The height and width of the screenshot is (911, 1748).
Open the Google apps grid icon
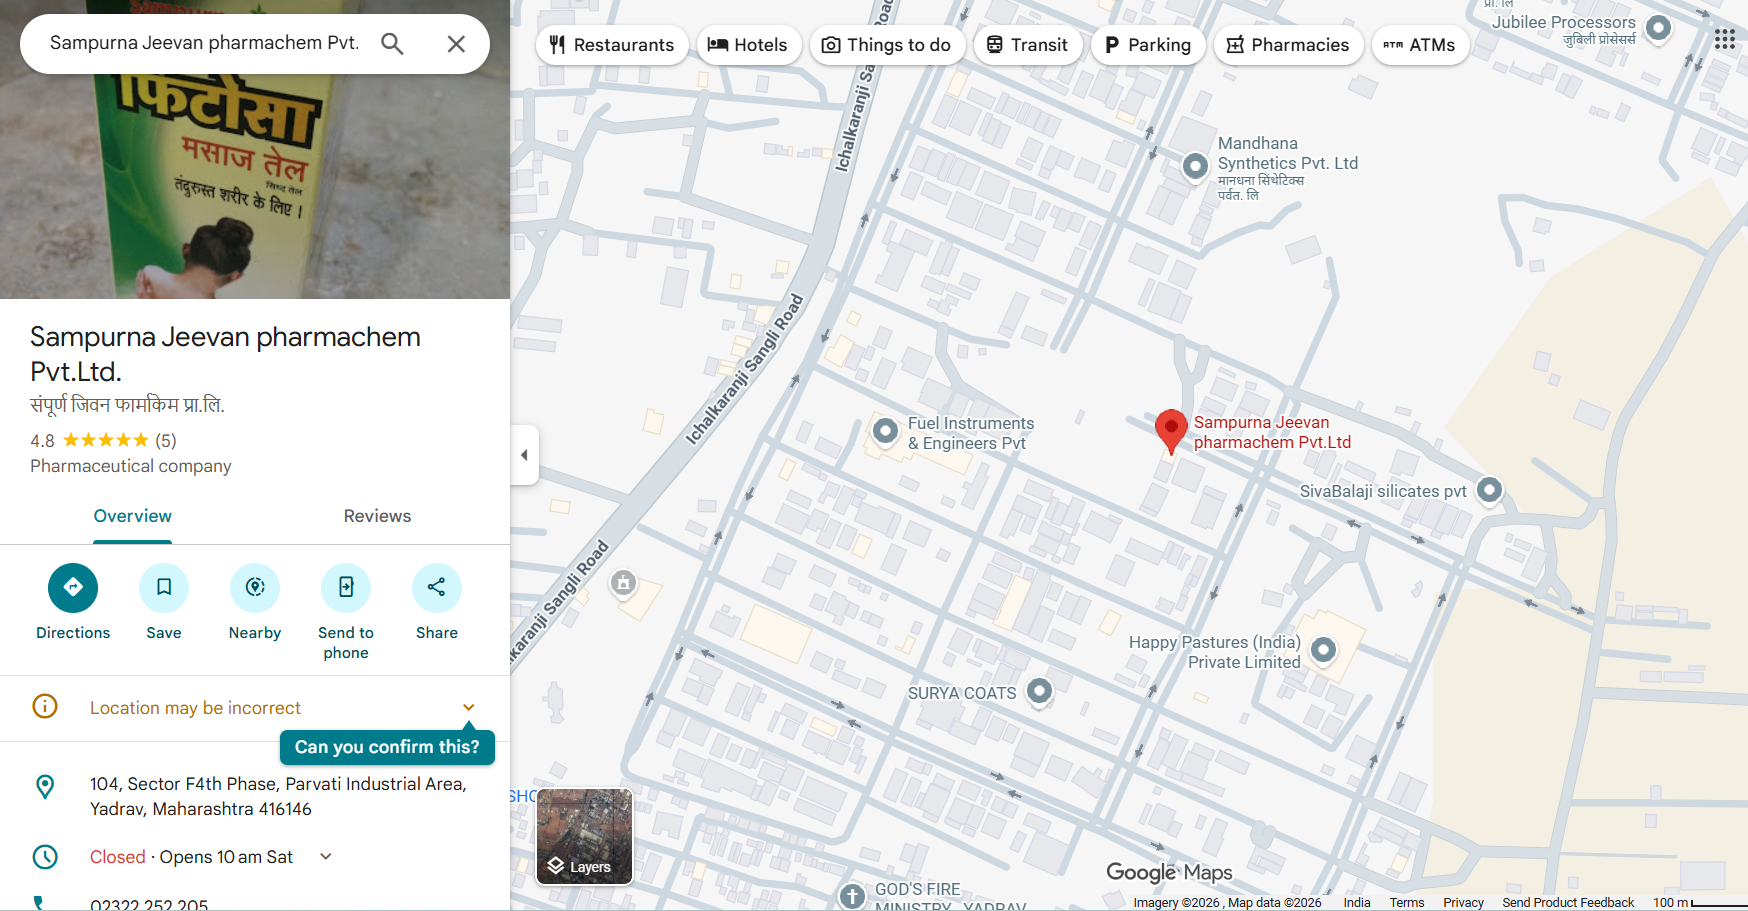[1724, 39]
